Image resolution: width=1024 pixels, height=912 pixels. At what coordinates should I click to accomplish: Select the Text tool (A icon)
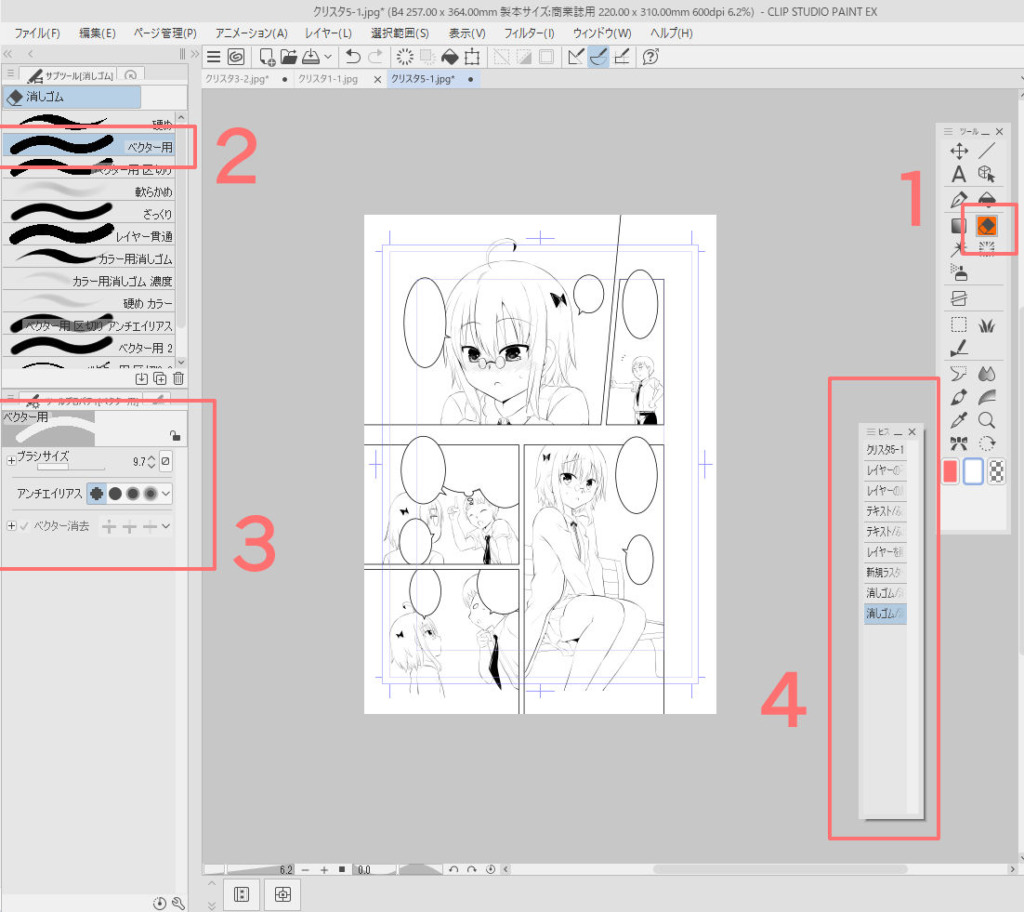(959, 174)
